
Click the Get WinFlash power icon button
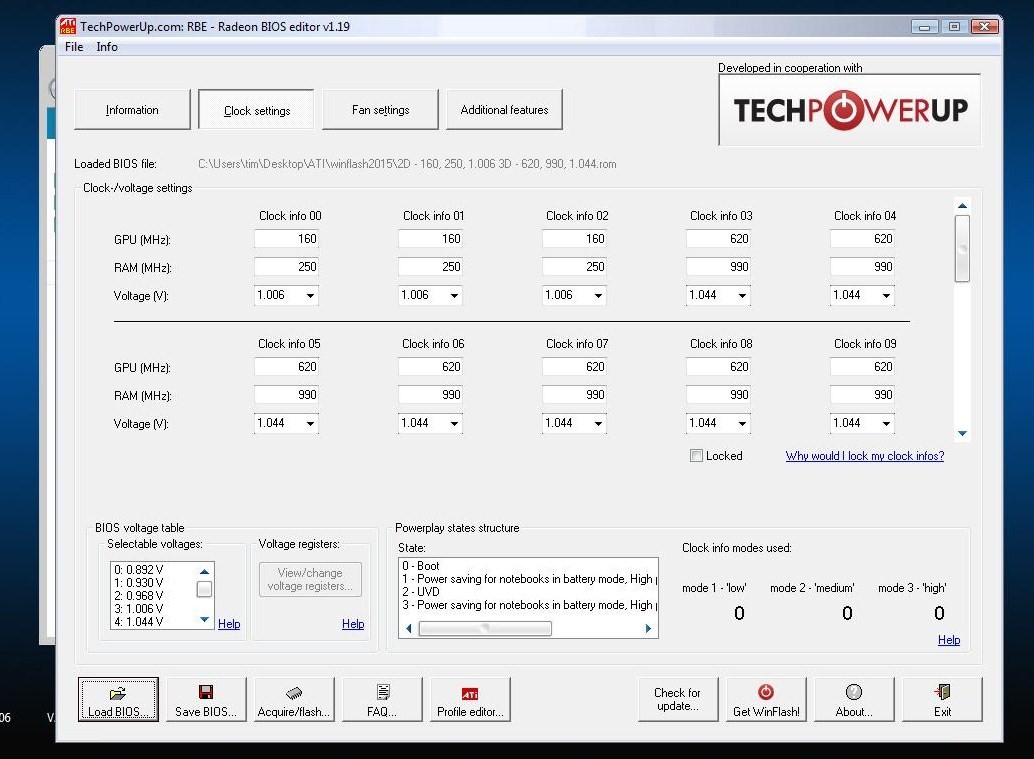[766, 699]
